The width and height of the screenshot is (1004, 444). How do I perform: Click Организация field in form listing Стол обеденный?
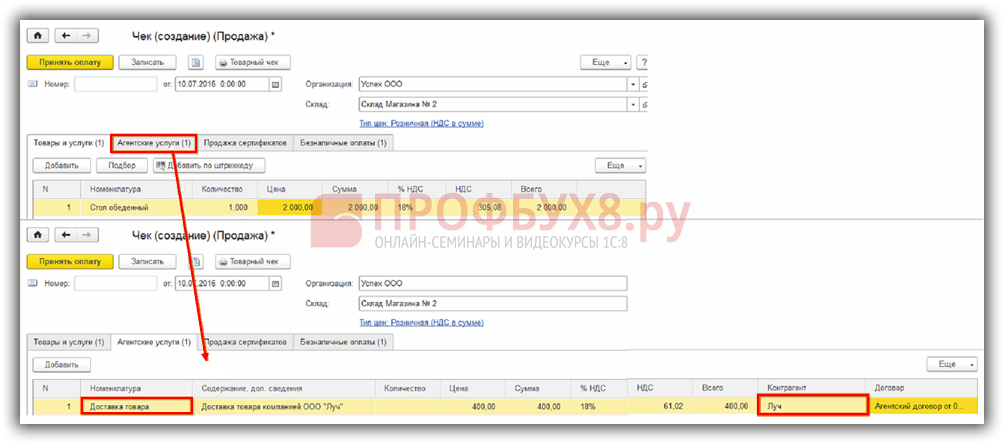click(x=492, y=85)
